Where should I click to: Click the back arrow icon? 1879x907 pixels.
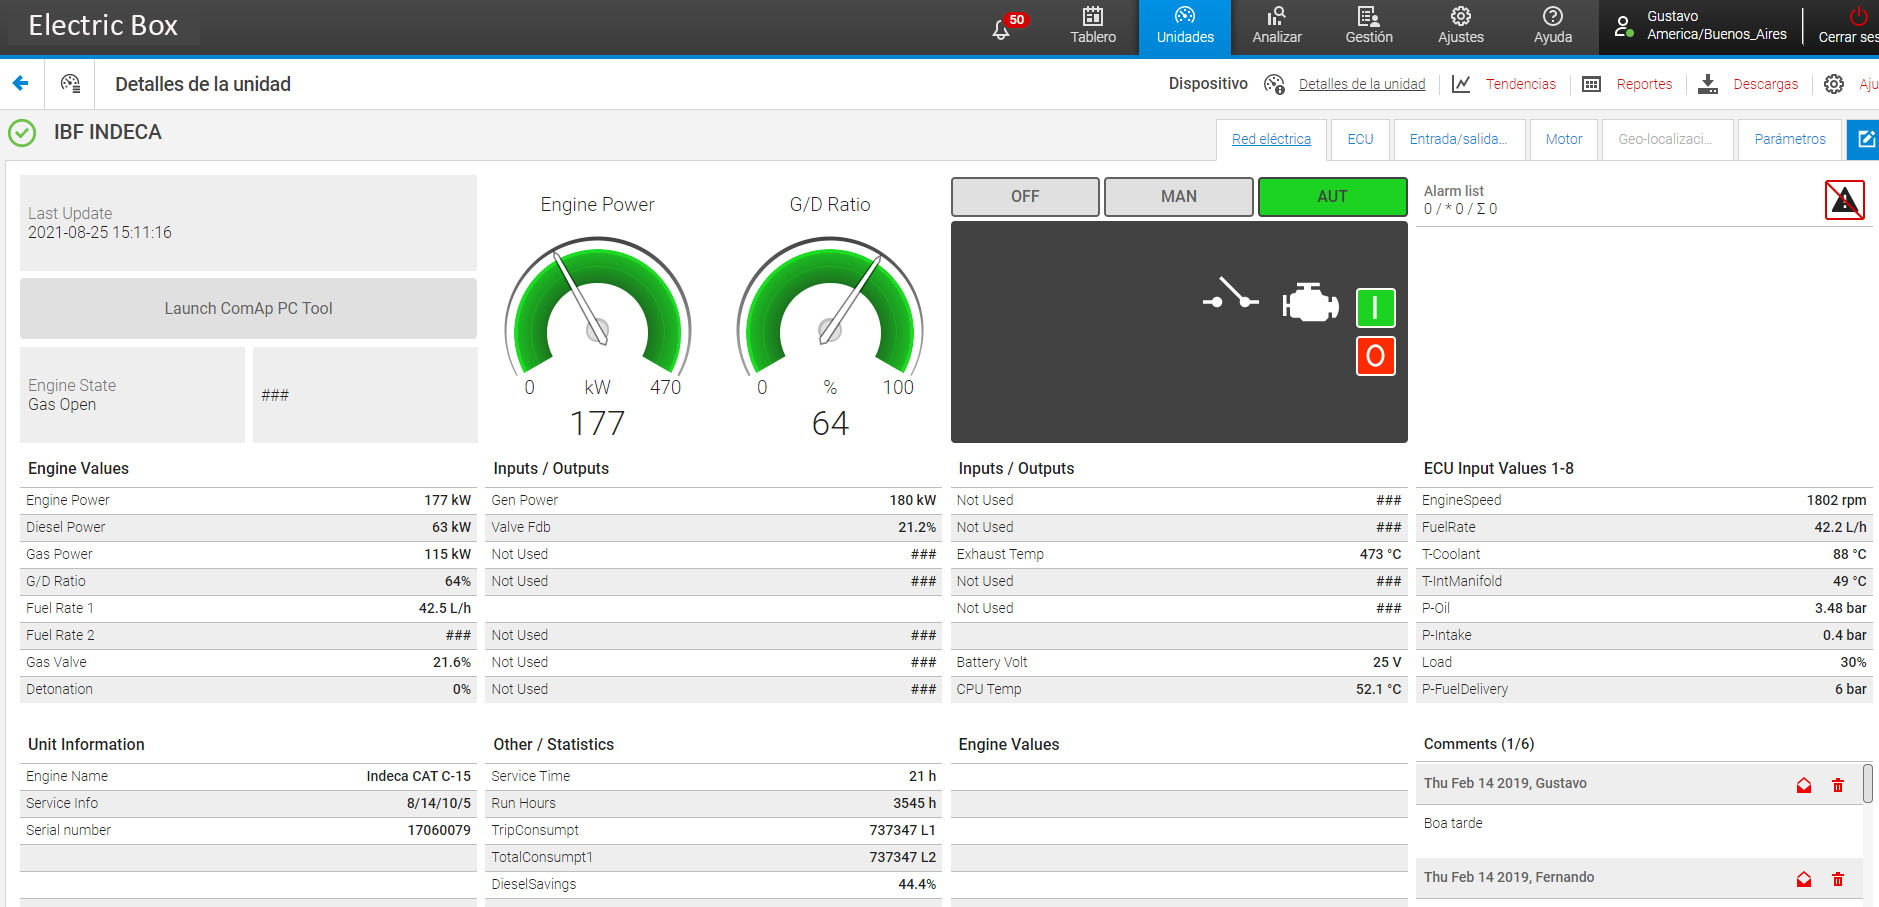click(21, 84)
